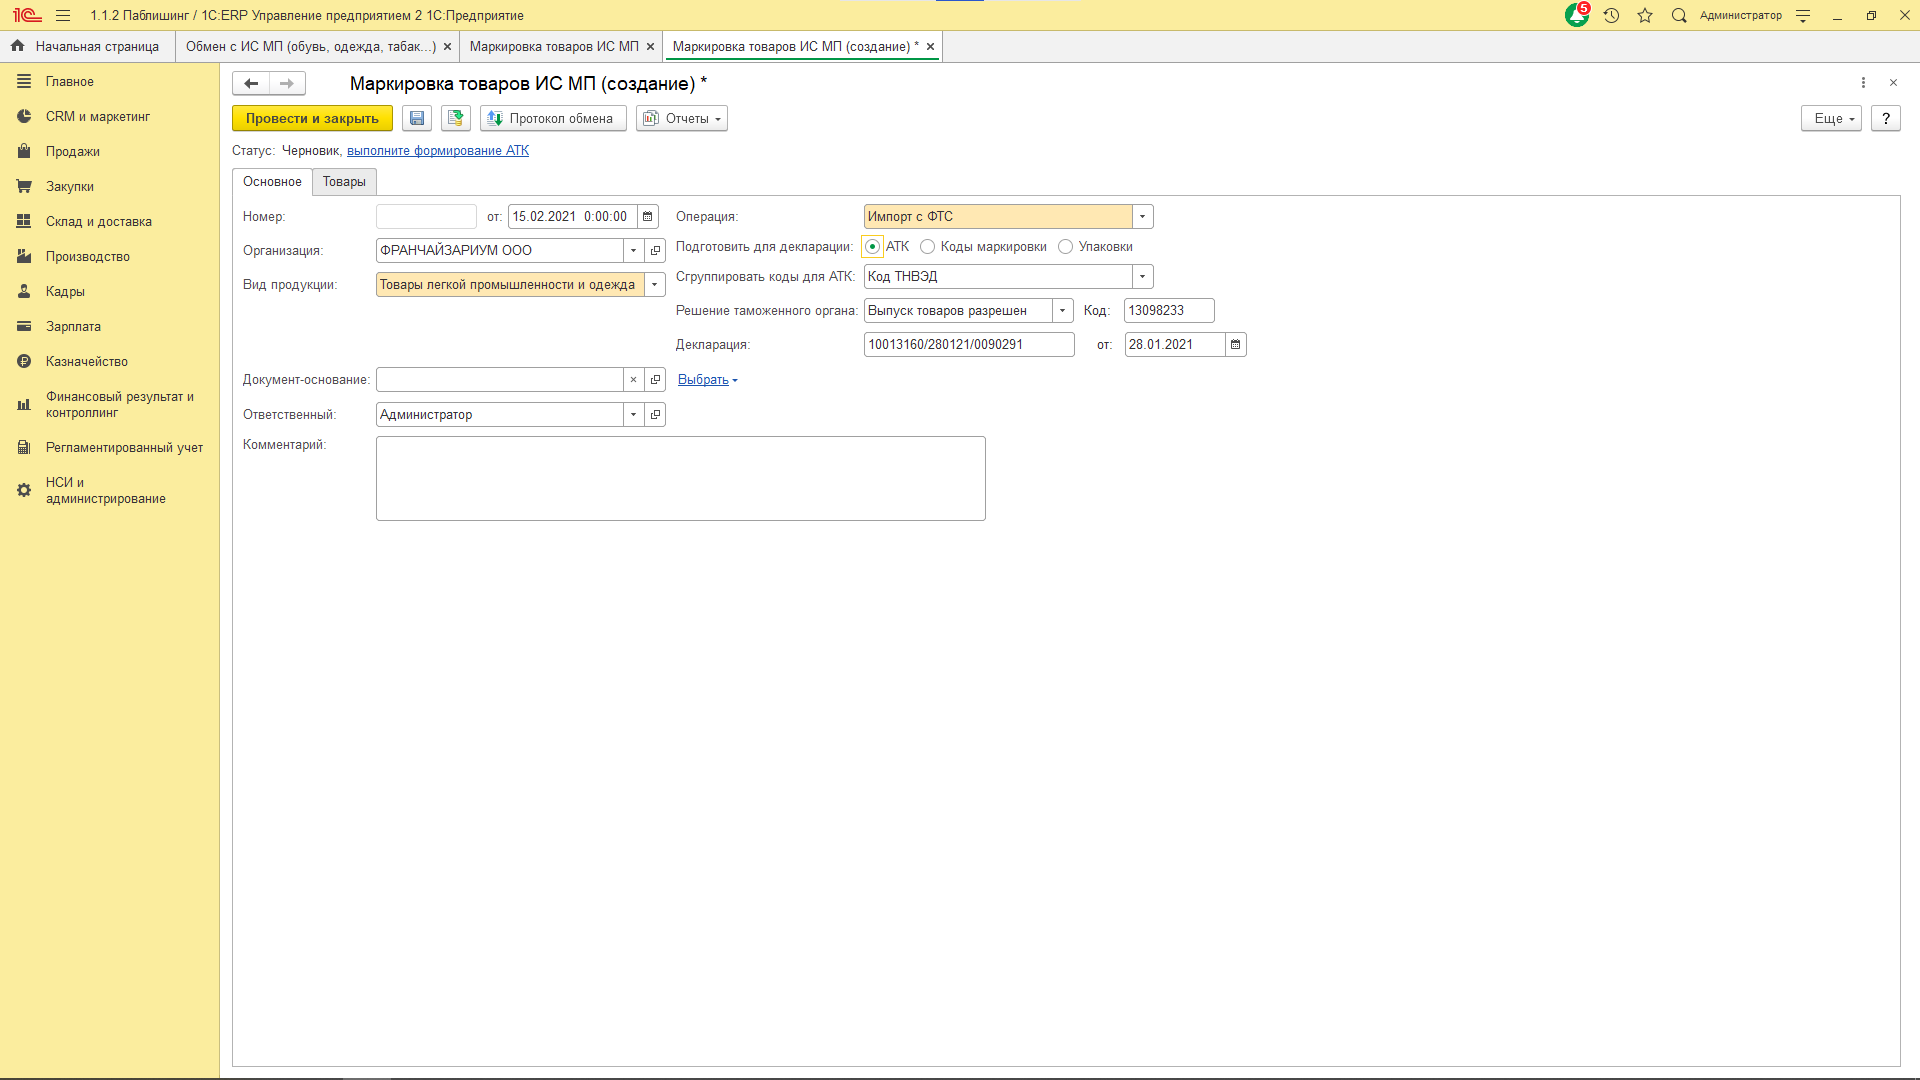Click into the Комментарий text field
1920x1080 pixels.
pyautogui.click(x=680, y=478)
